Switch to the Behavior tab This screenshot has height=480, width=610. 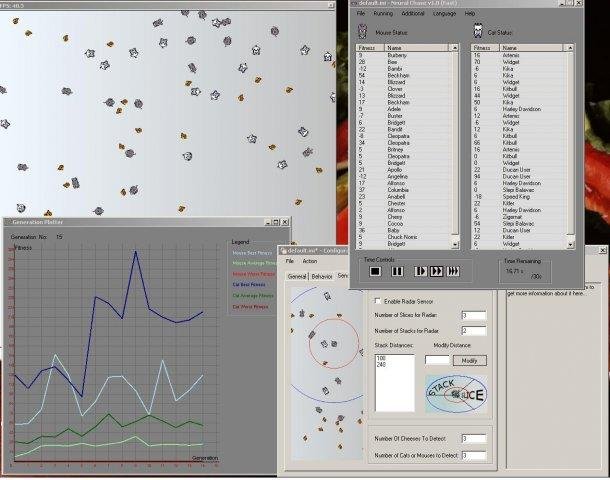(322, 276)
